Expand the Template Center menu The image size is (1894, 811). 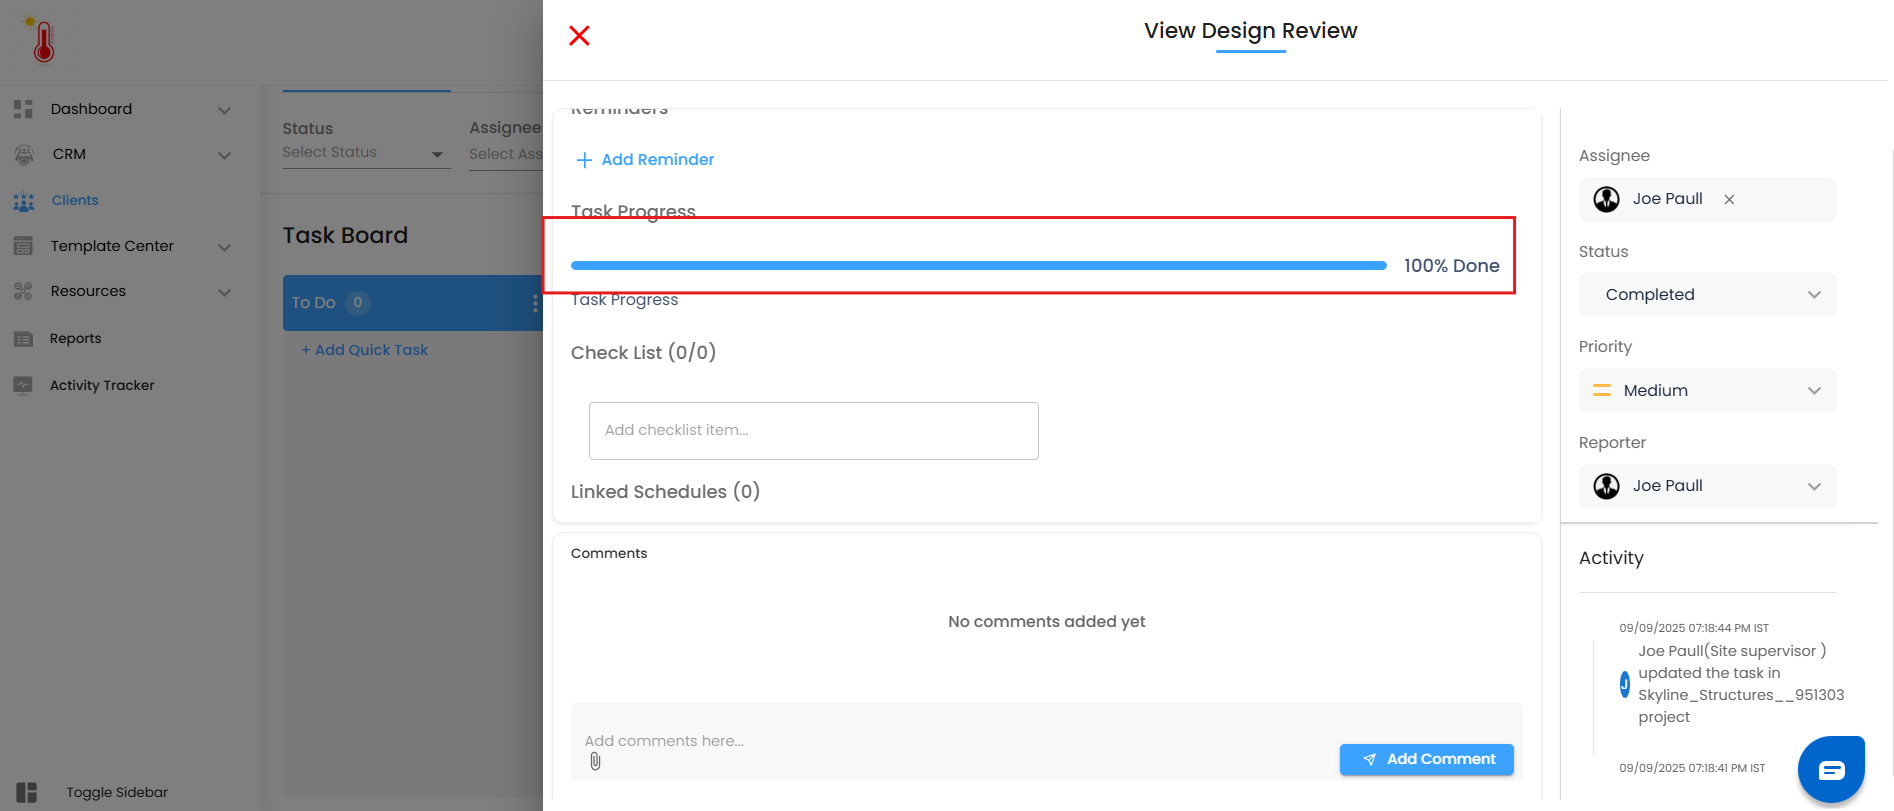[x=225, y=247]
